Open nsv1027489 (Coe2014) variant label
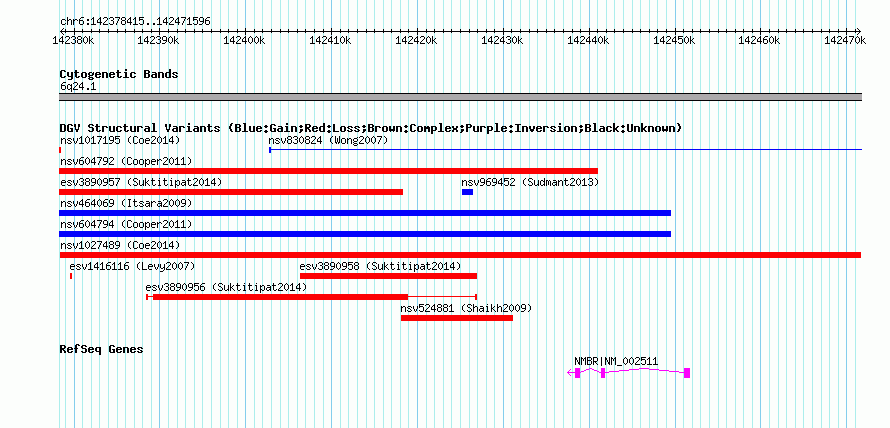890x428 pixels. 120,245
